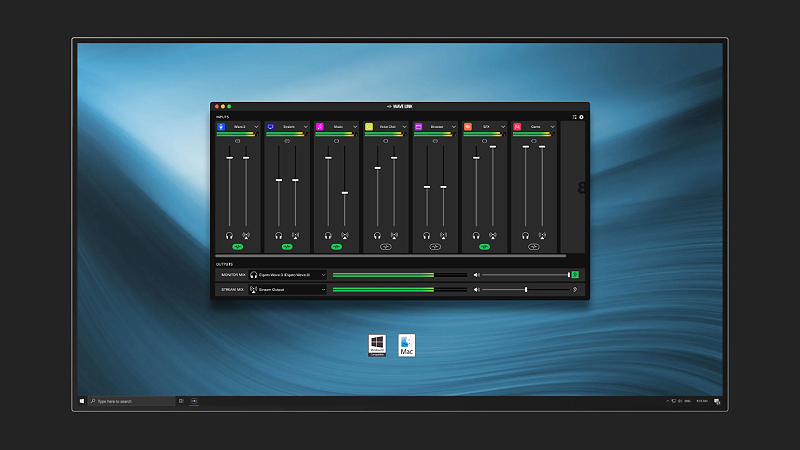This screenshot has height=450, width=800.
Task: Click the orange SFX channel icon
Action: [x=467, y=127]
